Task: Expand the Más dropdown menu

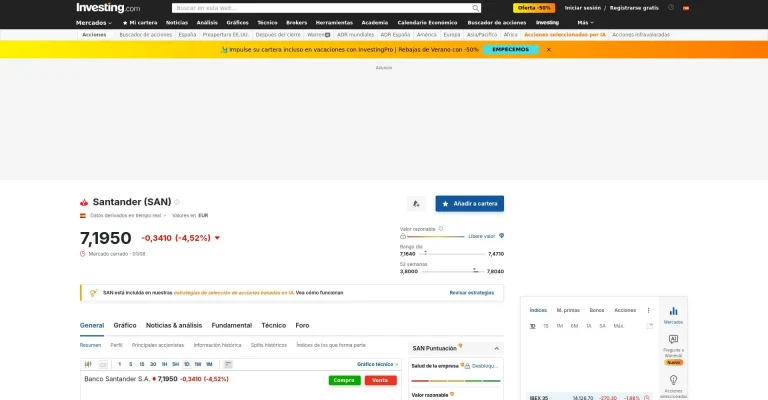Action: point(585,23)
